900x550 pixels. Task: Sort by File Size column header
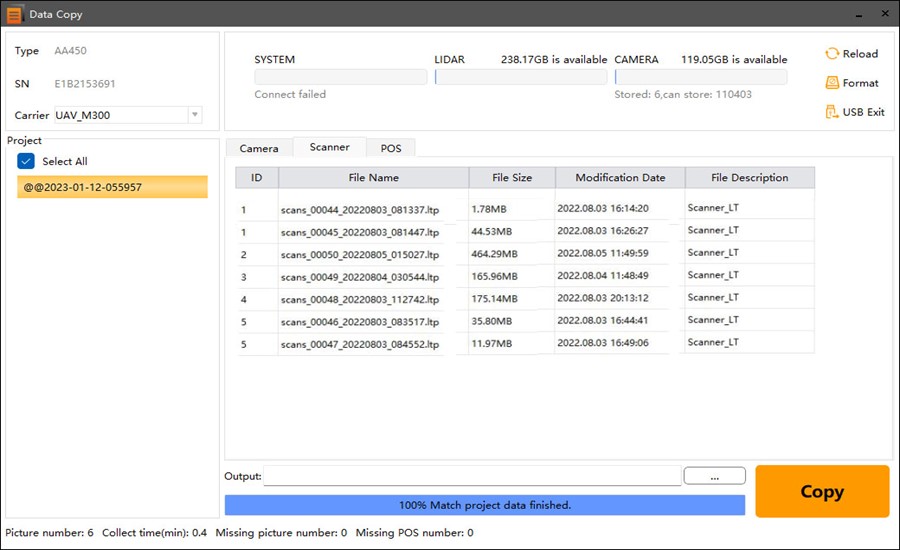pos(512,178)
